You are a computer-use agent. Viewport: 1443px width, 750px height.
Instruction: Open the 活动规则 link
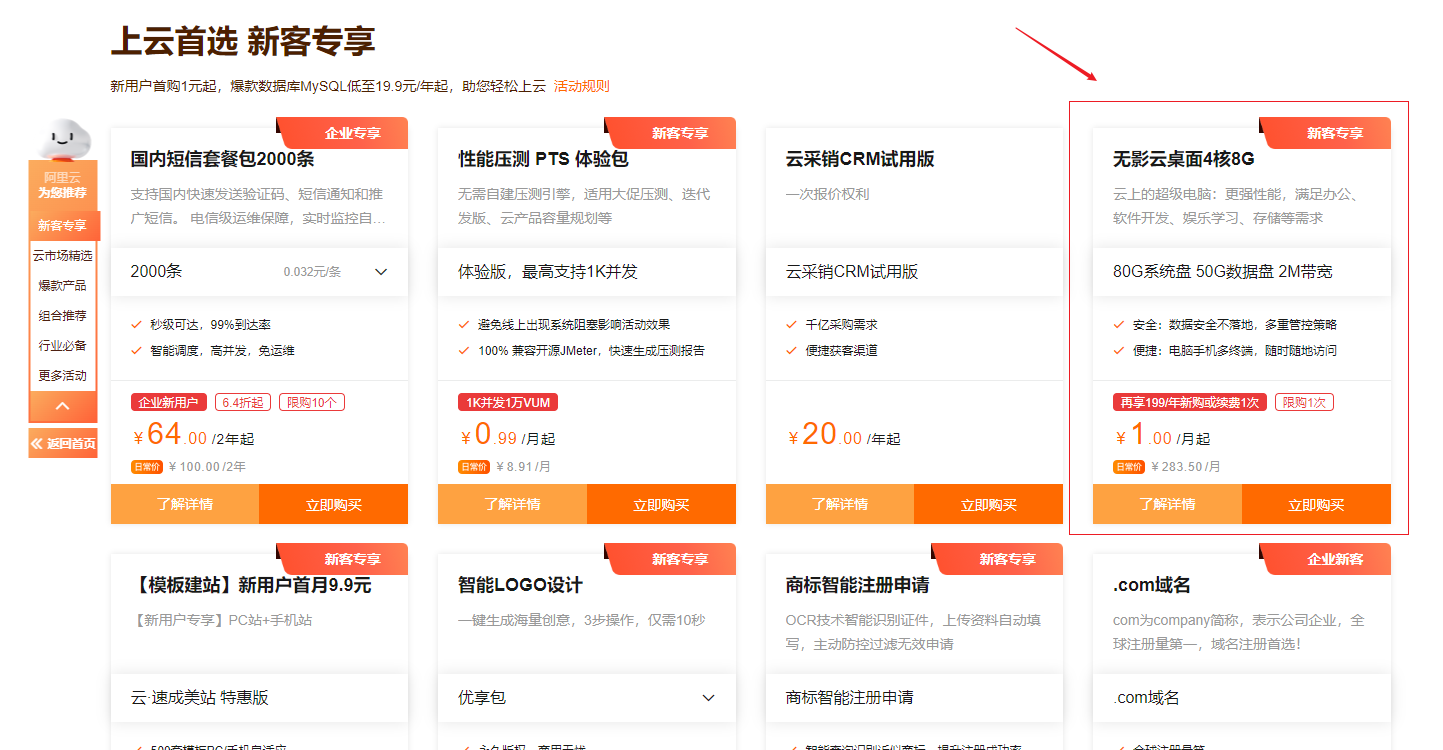581,86
